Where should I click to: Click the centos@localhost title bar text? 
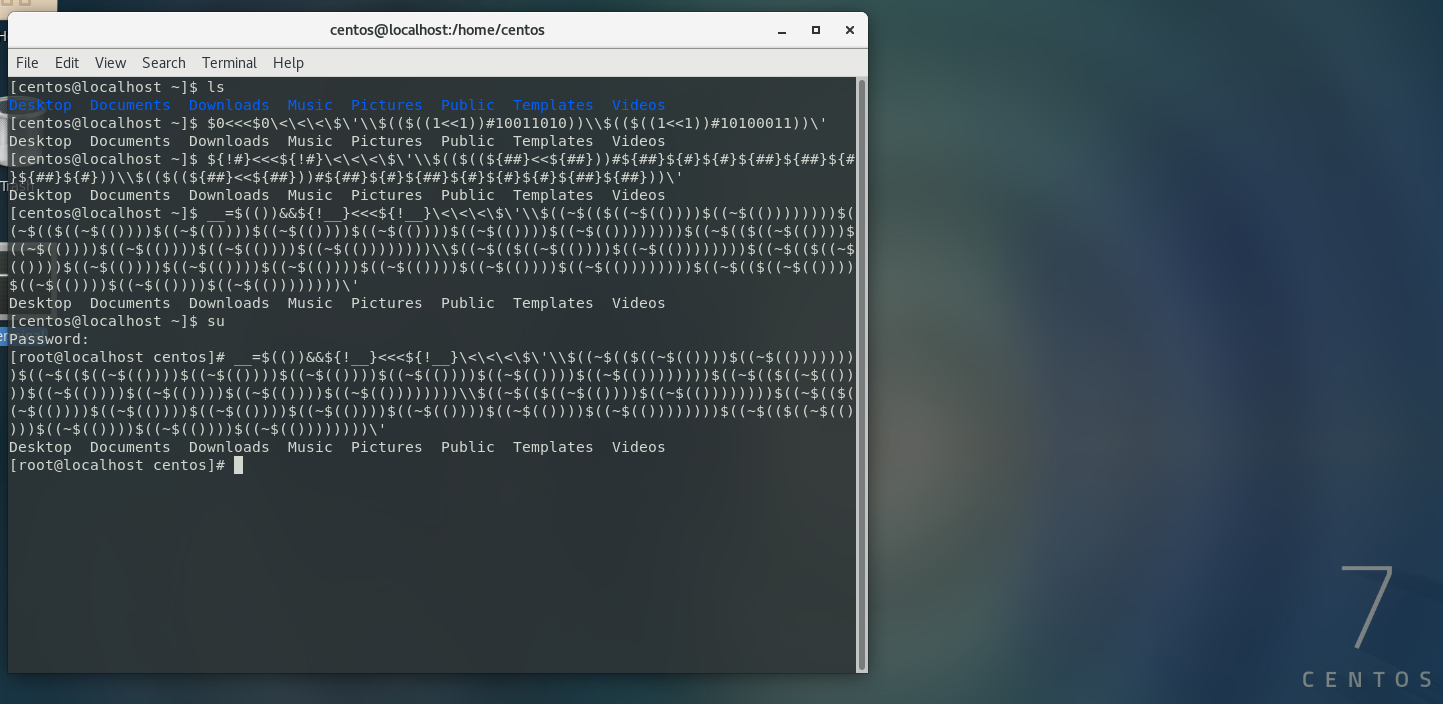pyautogui.click(x=437, y=29)
